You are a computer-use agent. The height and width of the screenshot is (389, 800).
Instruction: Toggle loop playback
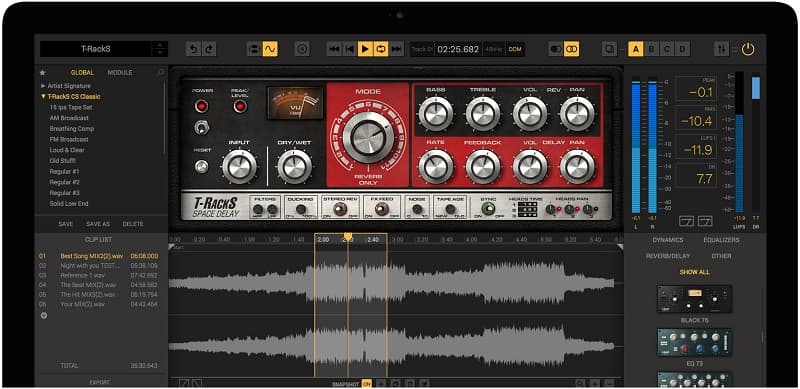pos(381,49)
